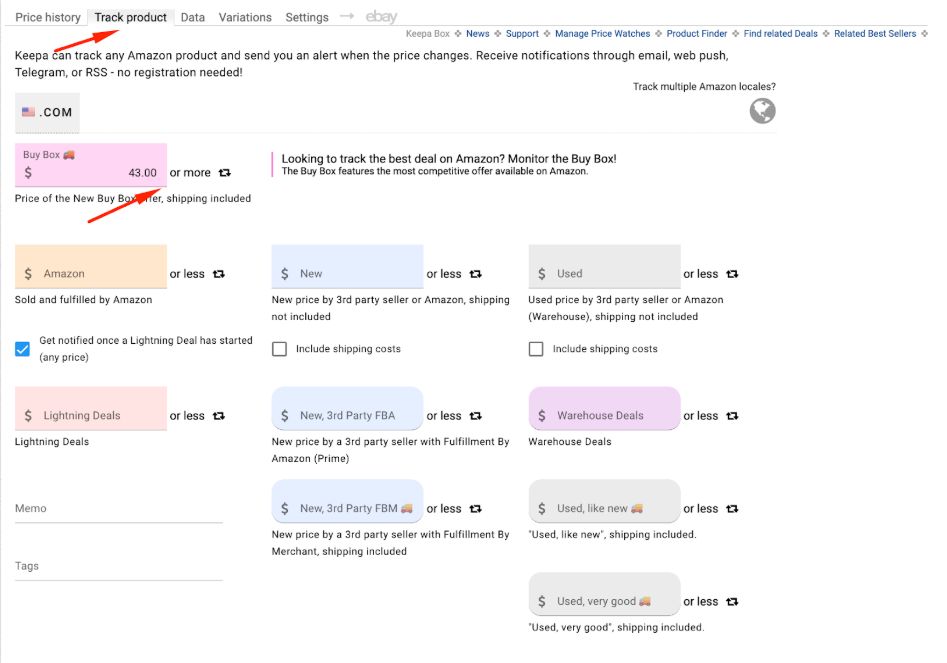Image resolution: width=947 pixels, height=663 pixels.
Task: Click the Memo text field
Action: point(119,509)
